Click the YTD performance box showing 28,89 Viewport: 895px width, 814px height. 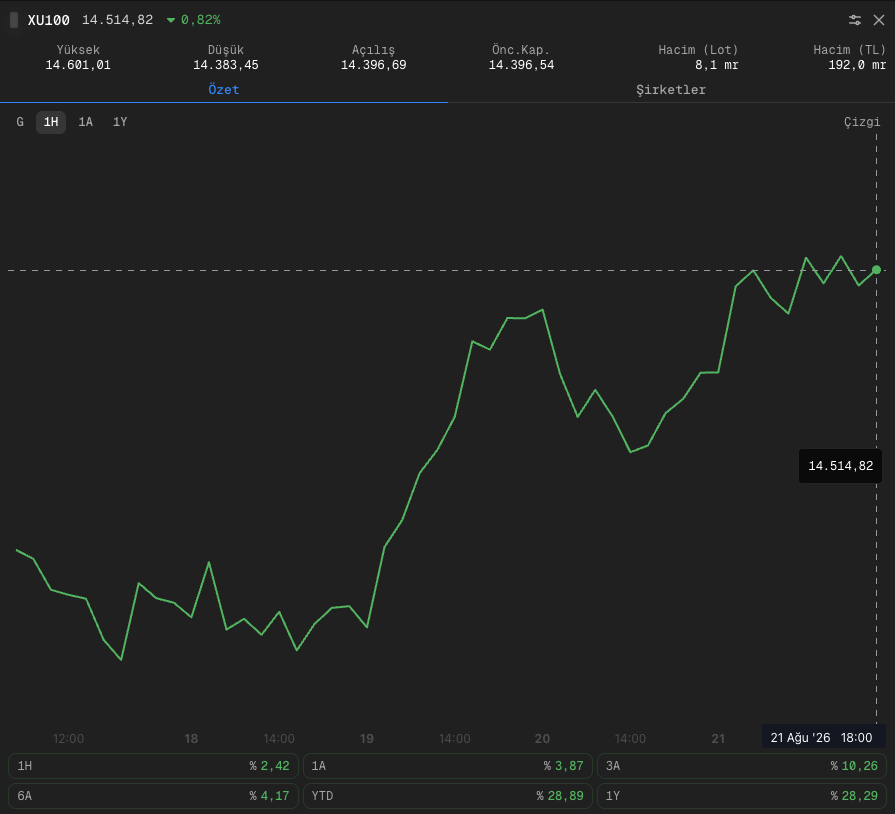[448, 795]
